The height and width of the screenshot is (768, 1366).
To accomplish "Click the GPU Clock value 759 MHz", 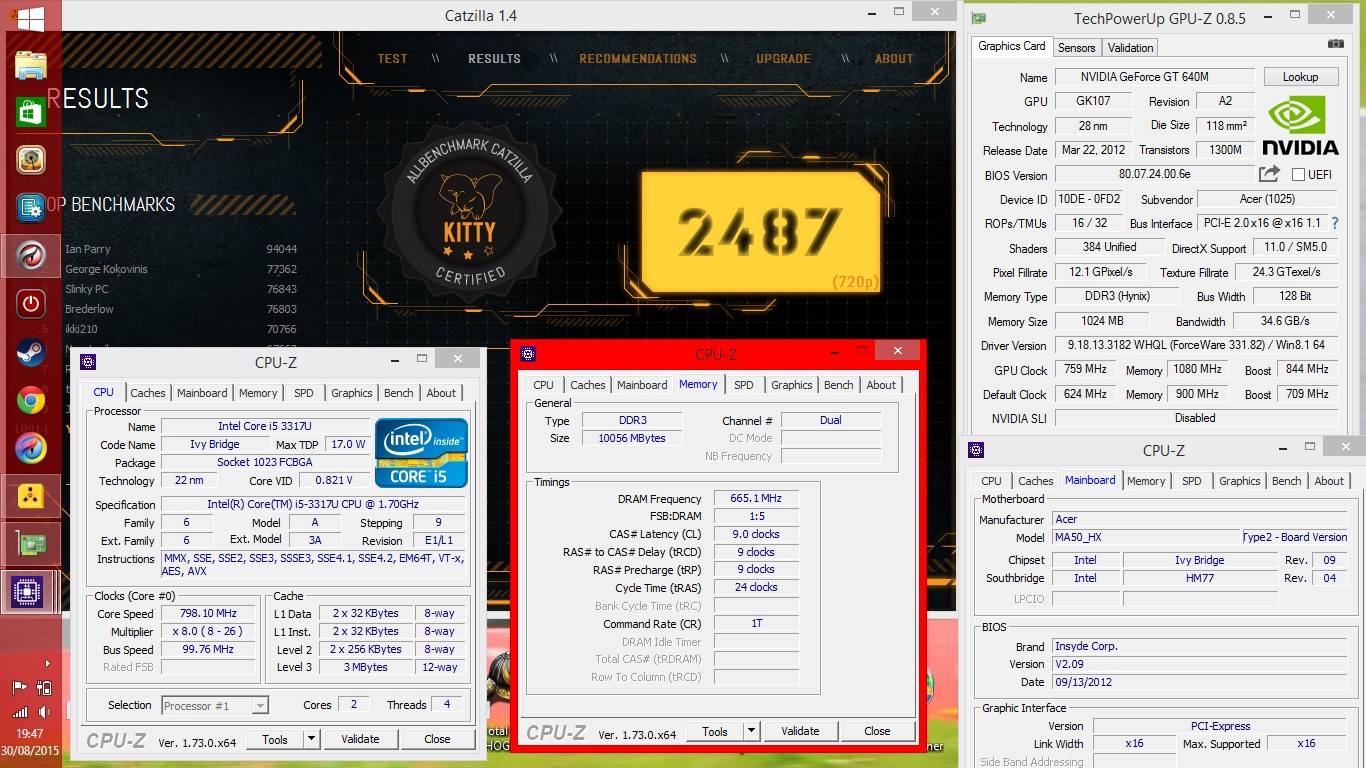I will tap(1087, 370).
